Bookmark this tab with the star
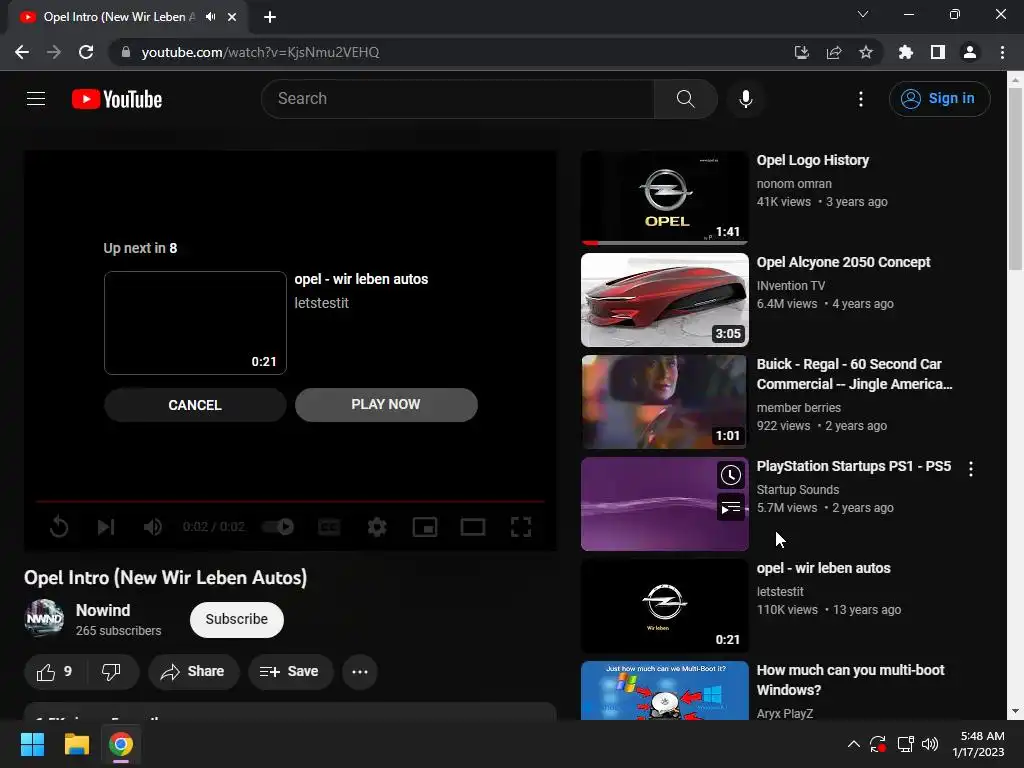 pos(866,52)
